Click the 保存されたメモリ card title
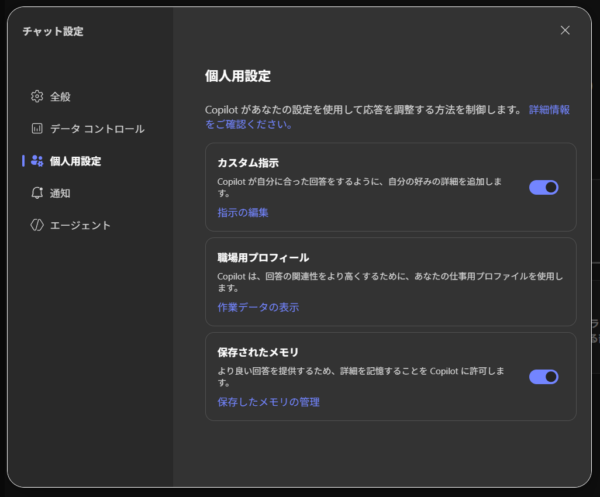 258,352
